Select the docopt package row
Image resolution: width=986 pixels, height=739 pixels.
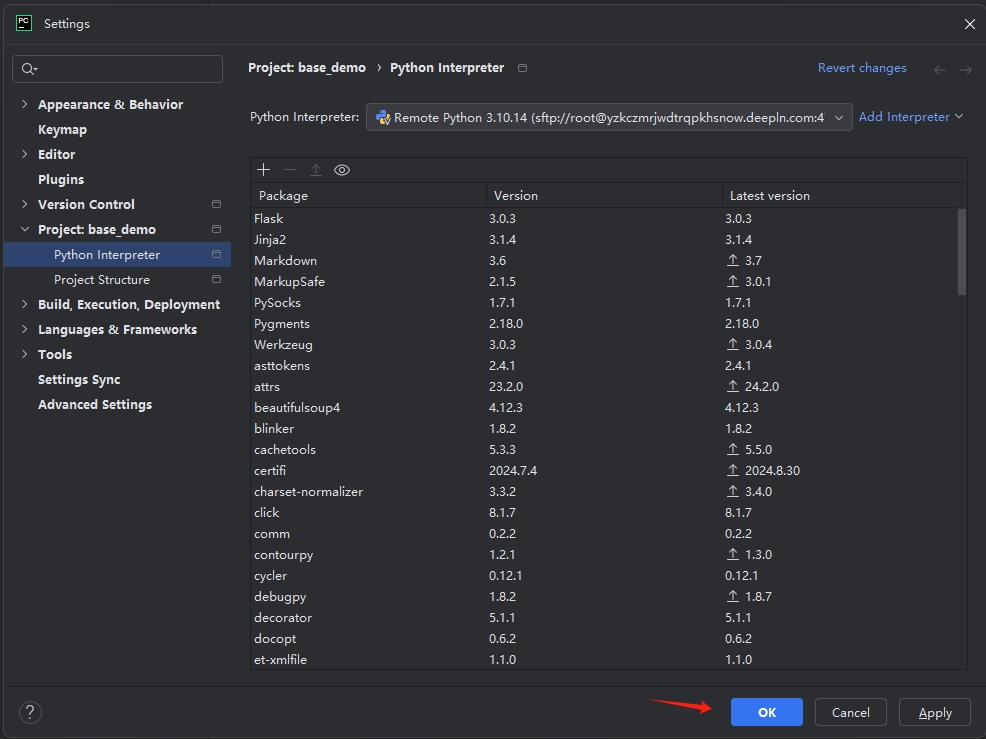point(604,638)
